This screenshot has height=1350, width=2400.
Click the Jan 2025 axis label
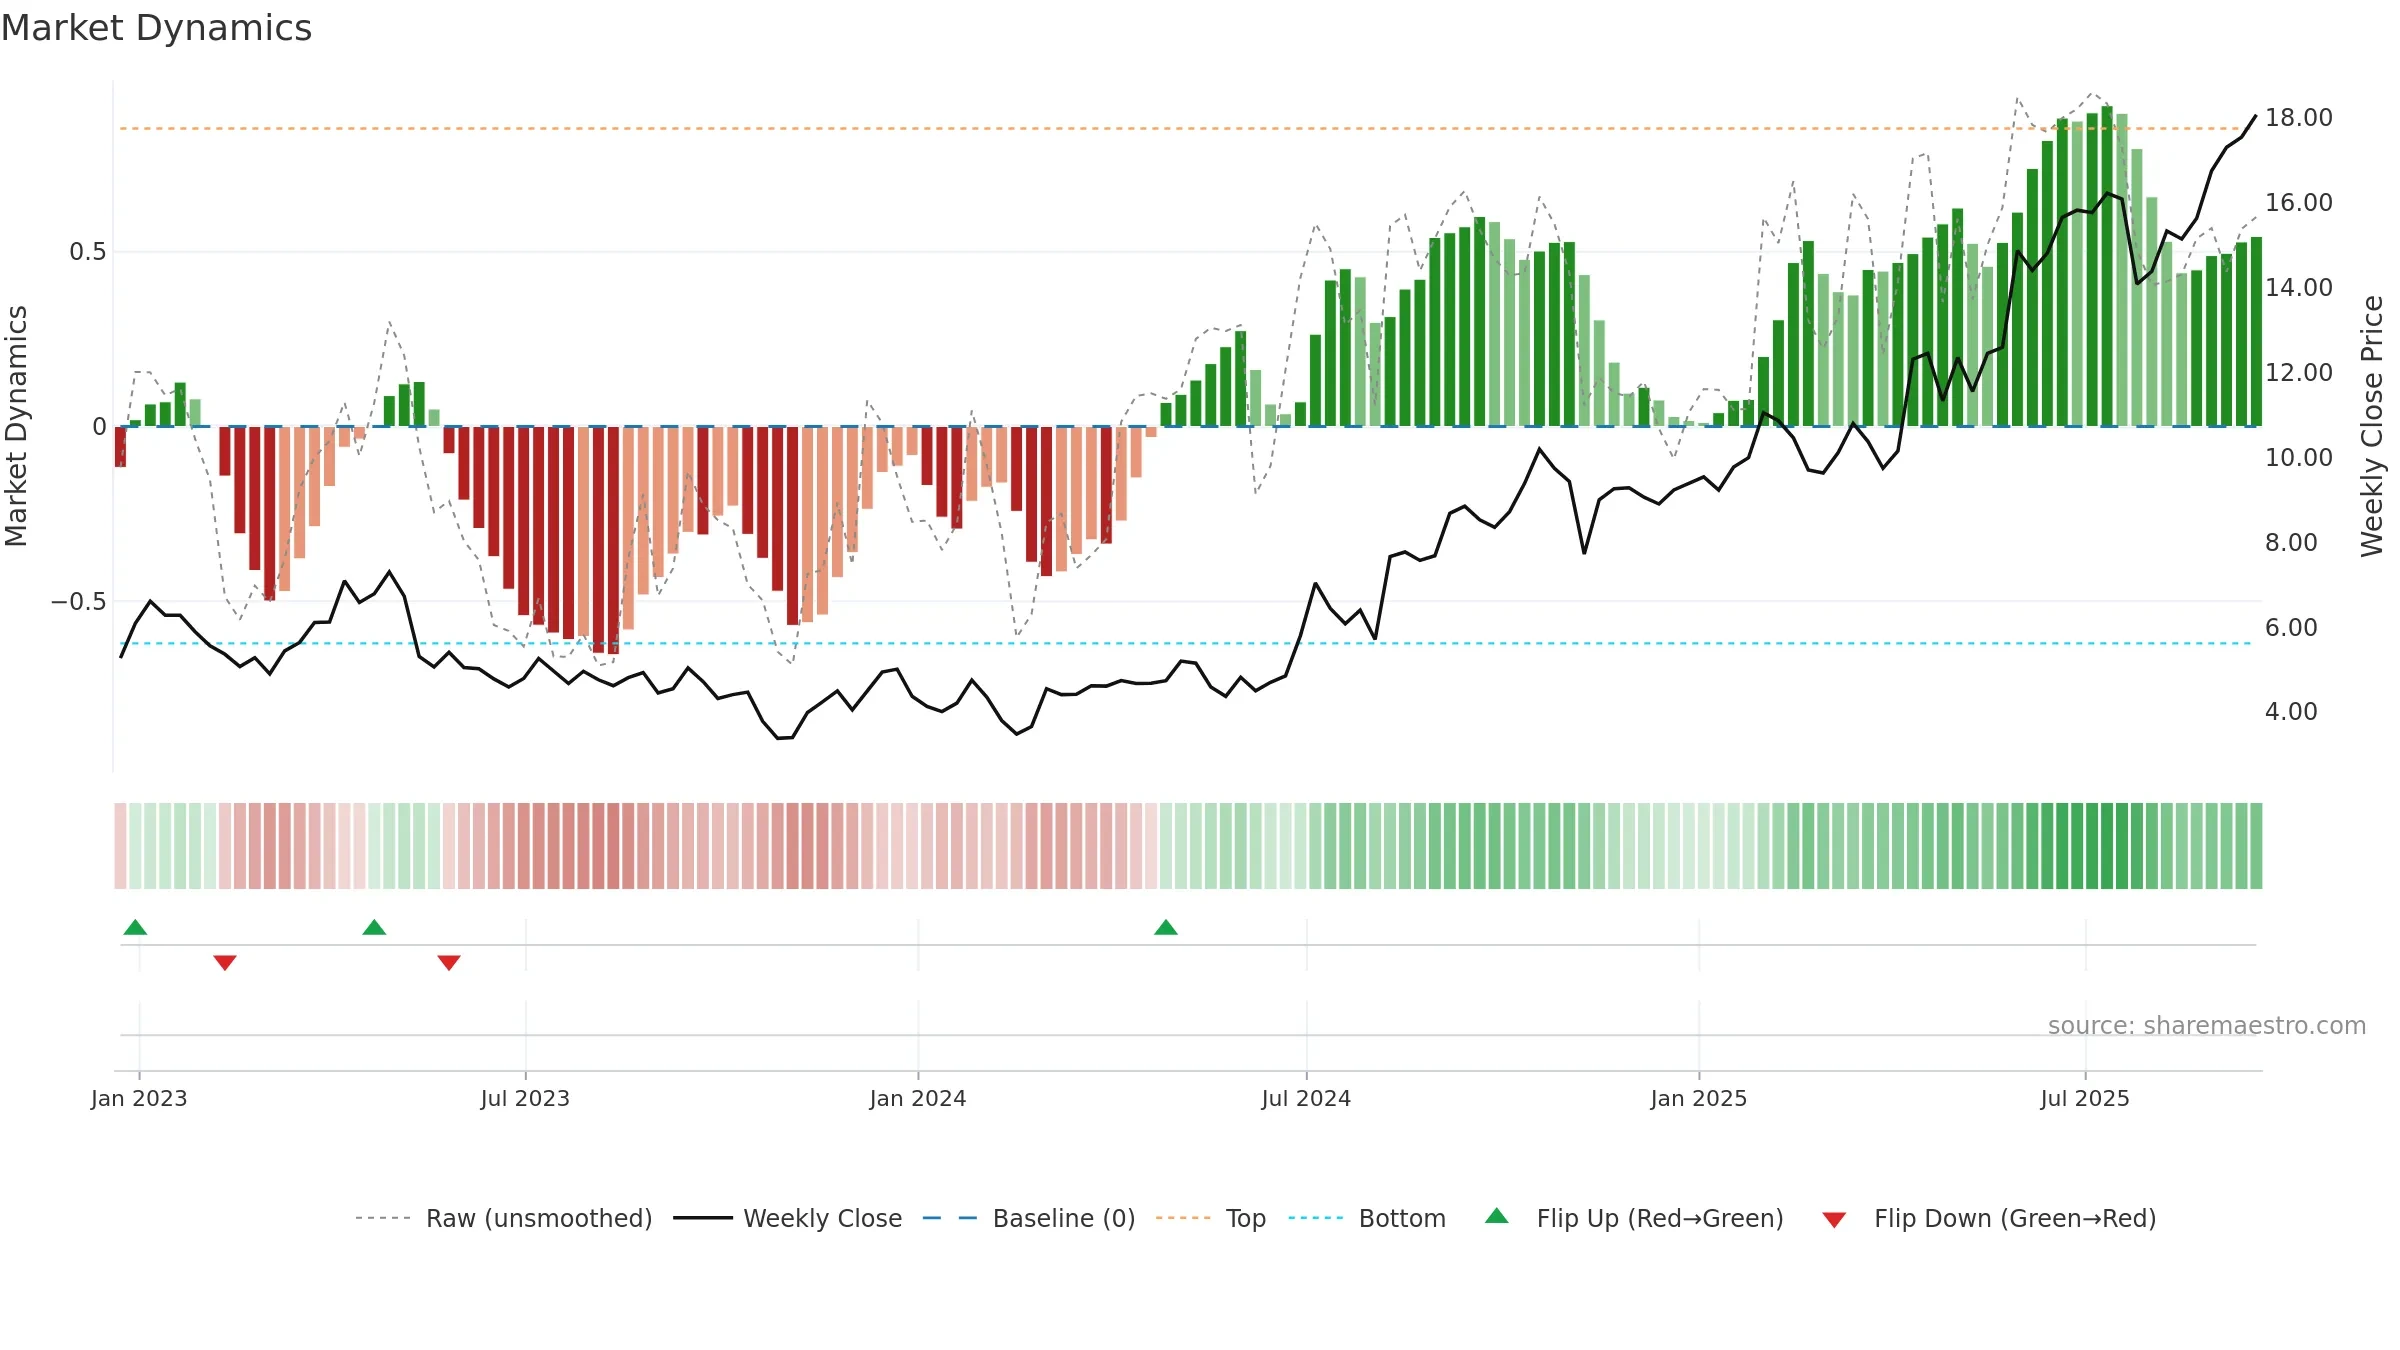click(x=1699, y=1098)
